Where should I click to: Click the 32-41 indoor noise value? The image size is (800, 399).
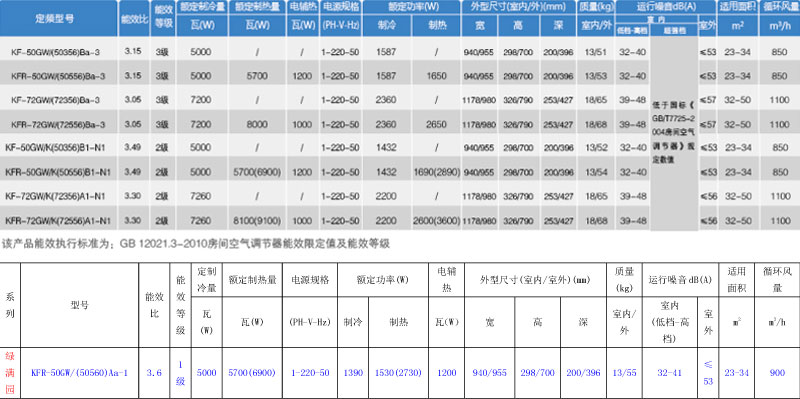pos(670,373)
